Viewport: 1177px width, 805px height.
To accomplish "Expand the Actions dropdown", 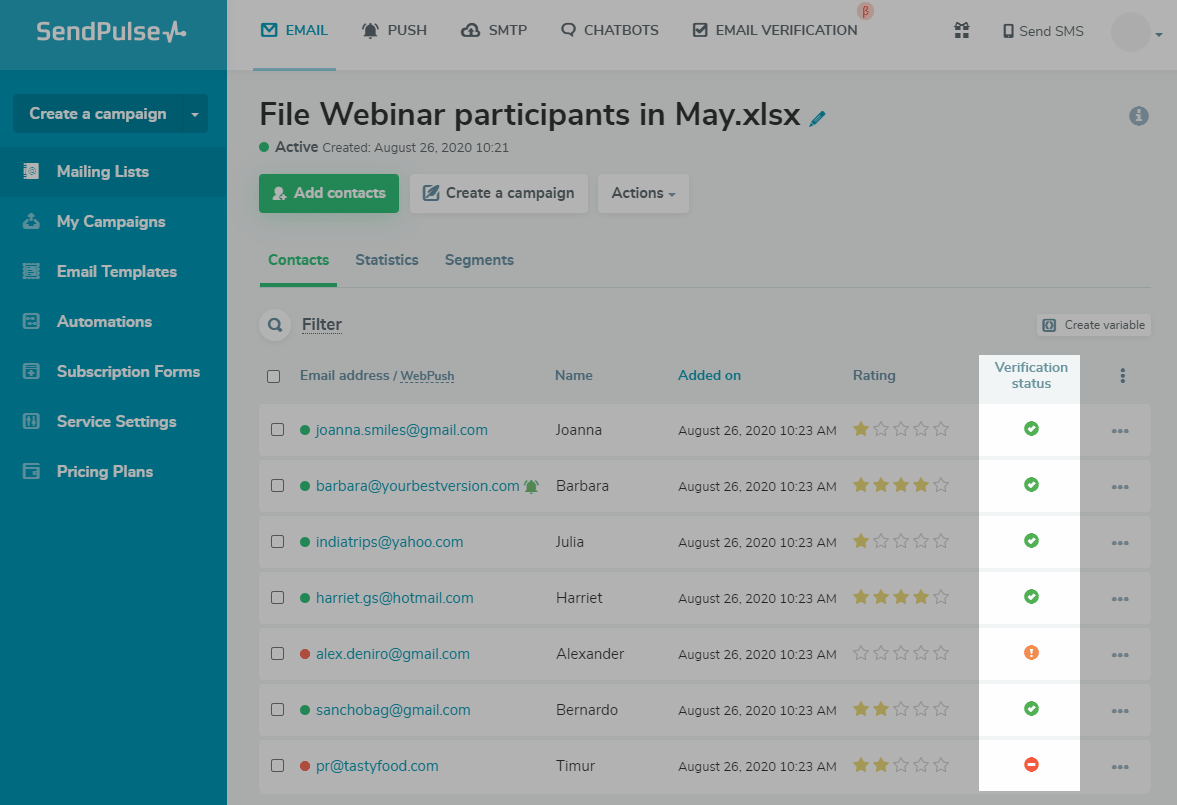I will (x=643, y=193).
